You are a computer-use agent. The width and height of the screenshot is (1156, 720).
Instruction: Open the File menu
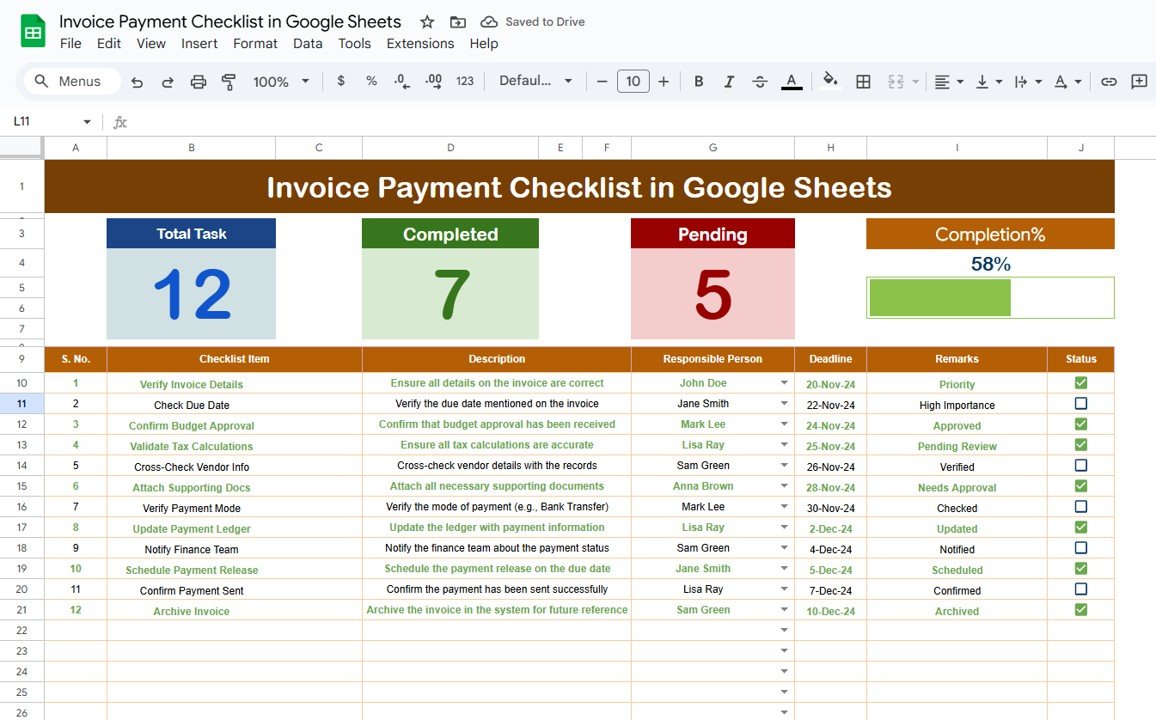point(71,43)
